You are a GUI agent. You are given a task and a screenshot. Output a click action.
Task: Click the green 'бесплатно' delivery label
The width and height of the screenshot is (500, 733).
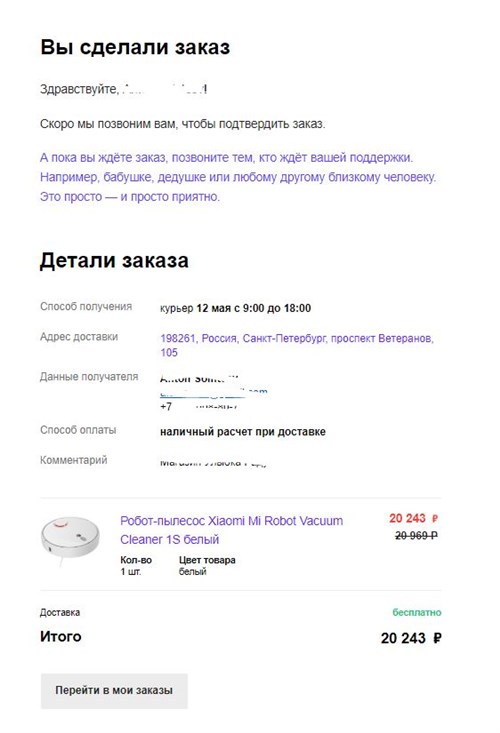416,612
